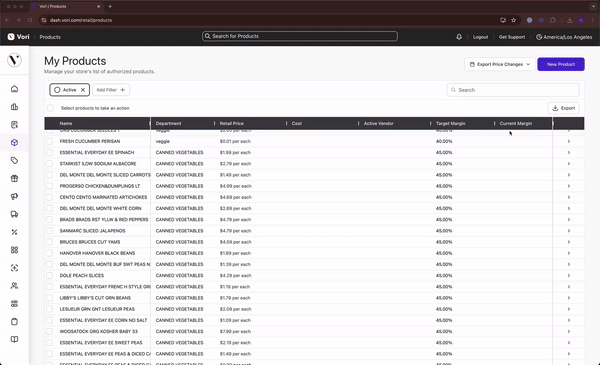Open the clipboard sidebar icon
Image resolution: width=600 pixels, height=365 pixels.
tap(14, 322)
